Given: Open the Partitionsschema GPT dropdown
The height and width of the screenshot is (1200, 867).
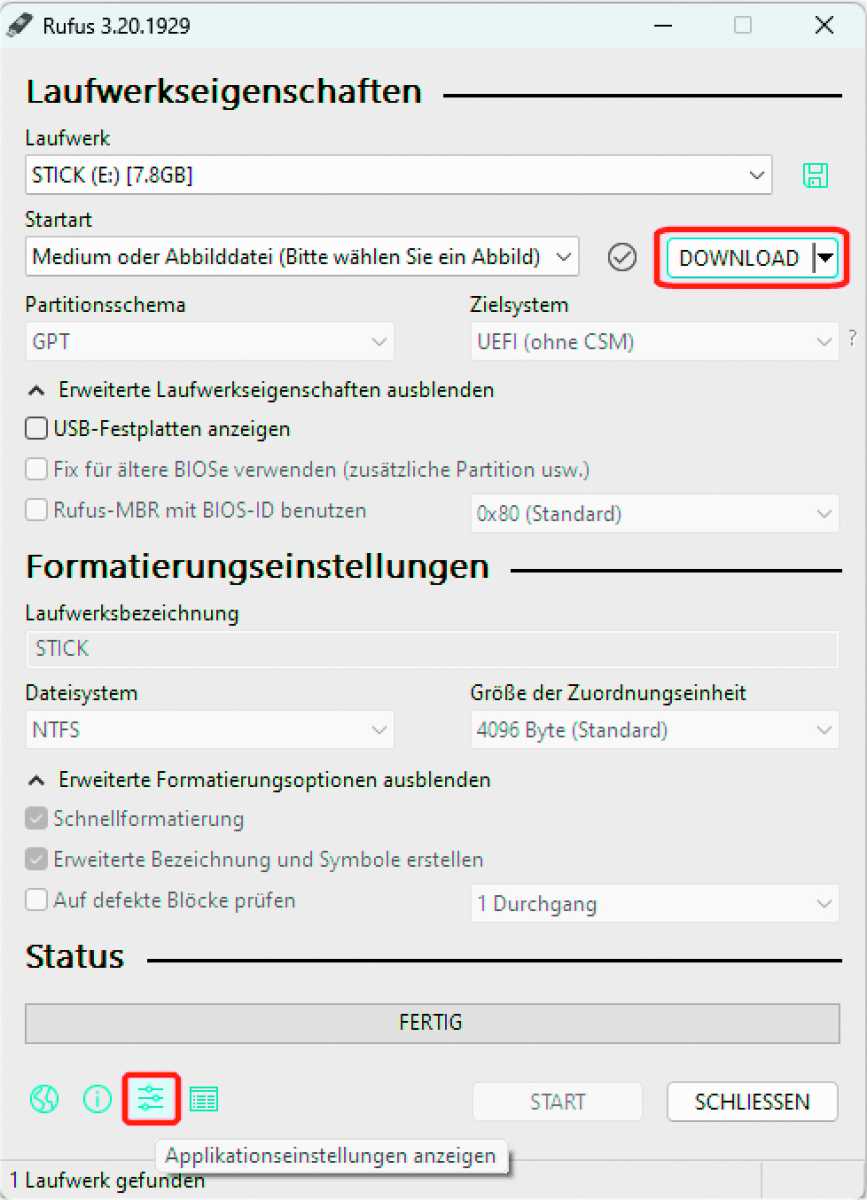Looking at the screenshot, I should [210, 342].
